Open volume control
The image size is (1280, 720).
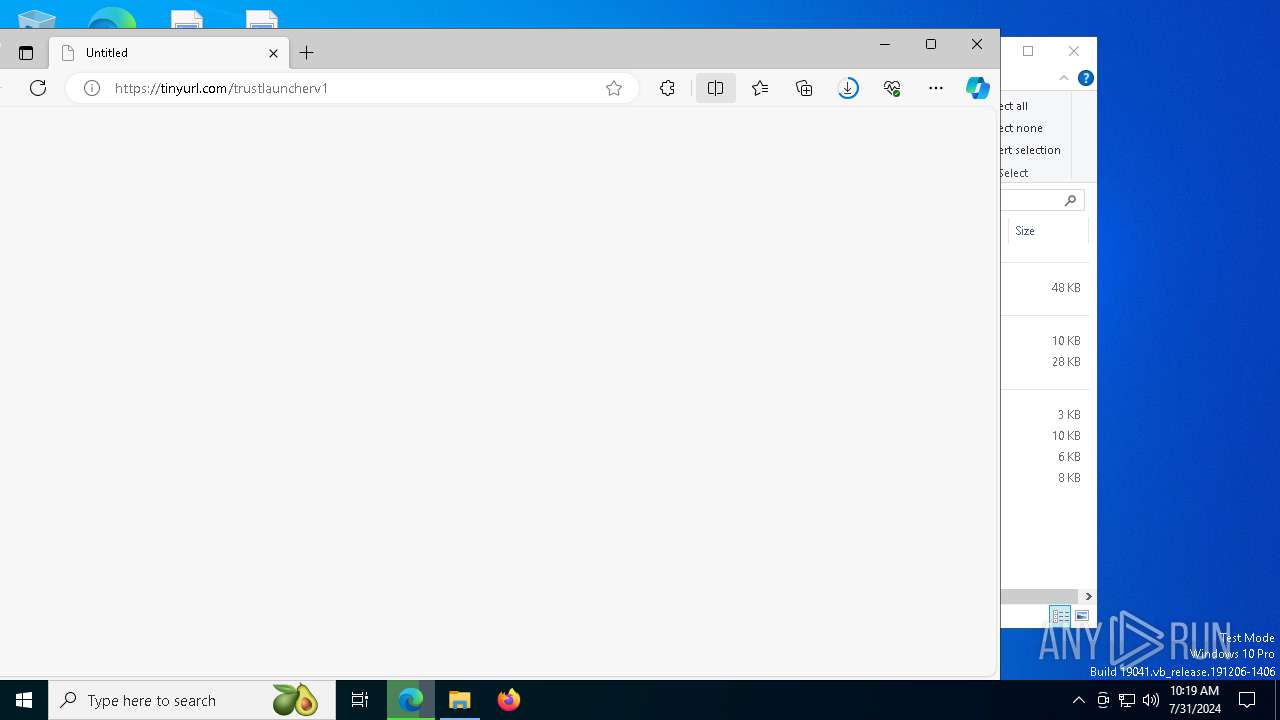click(x=1151, y=700)
